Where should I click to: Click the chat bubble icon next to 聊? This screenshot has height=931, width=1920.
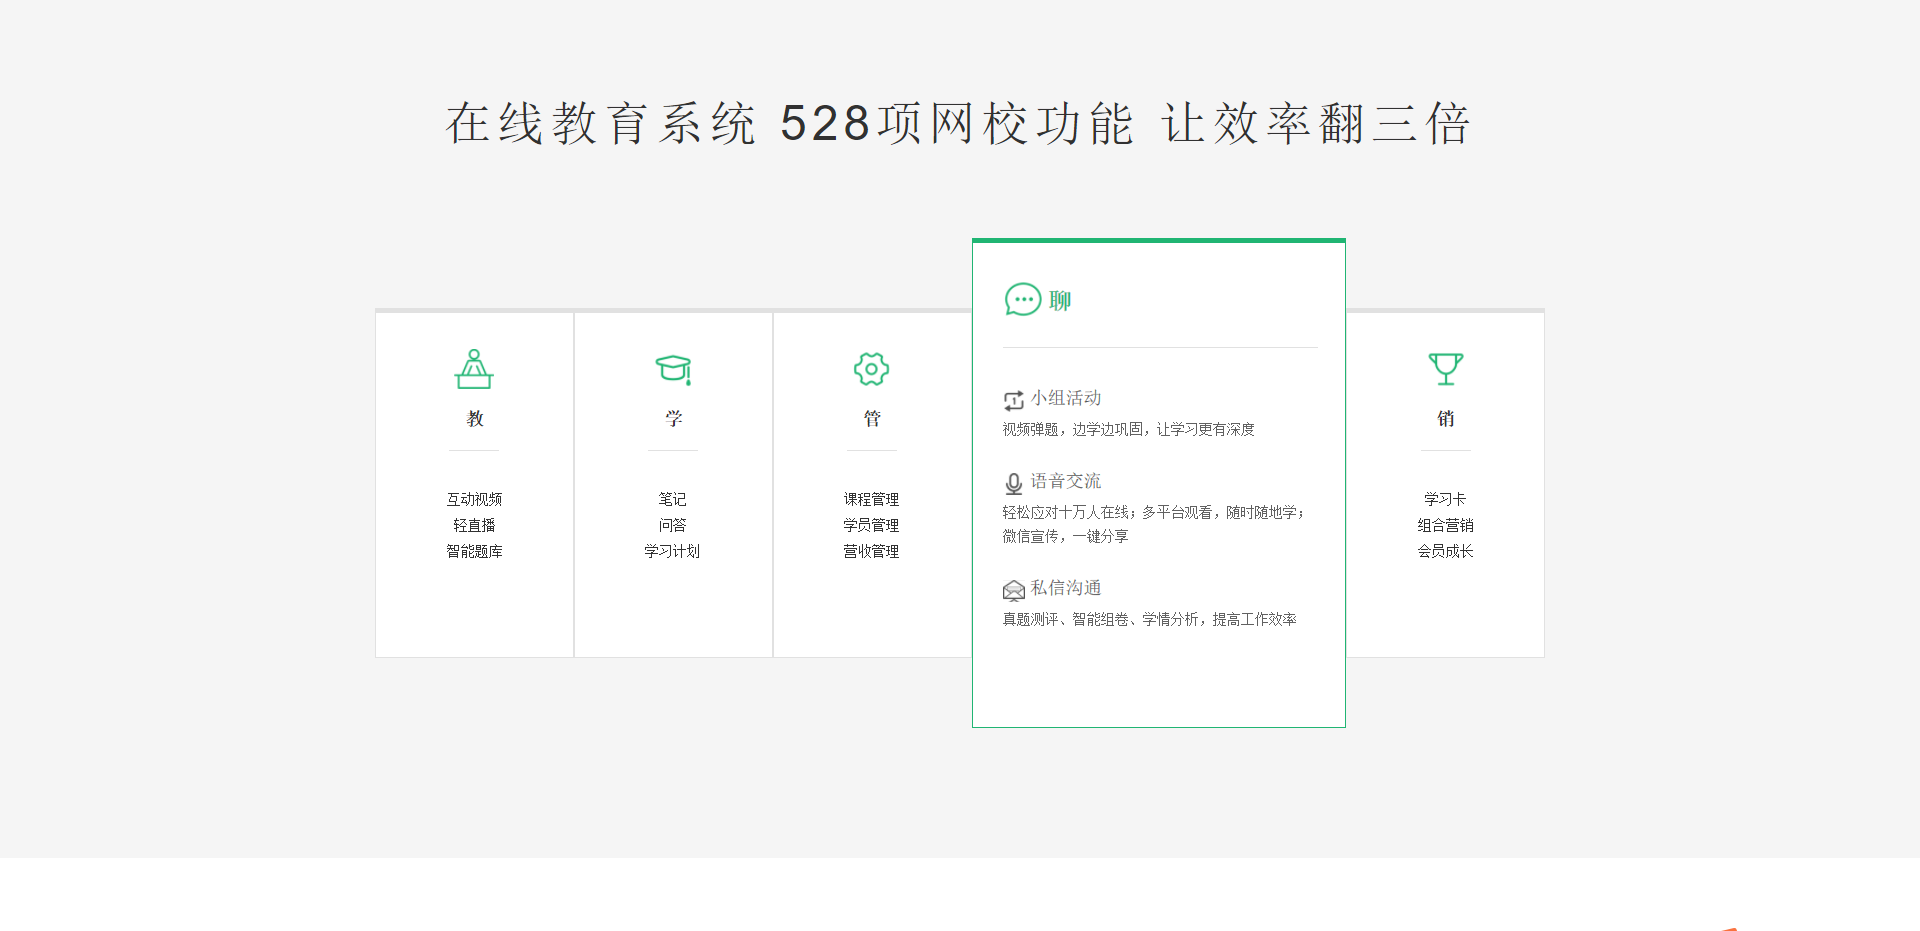point(1023,299)
